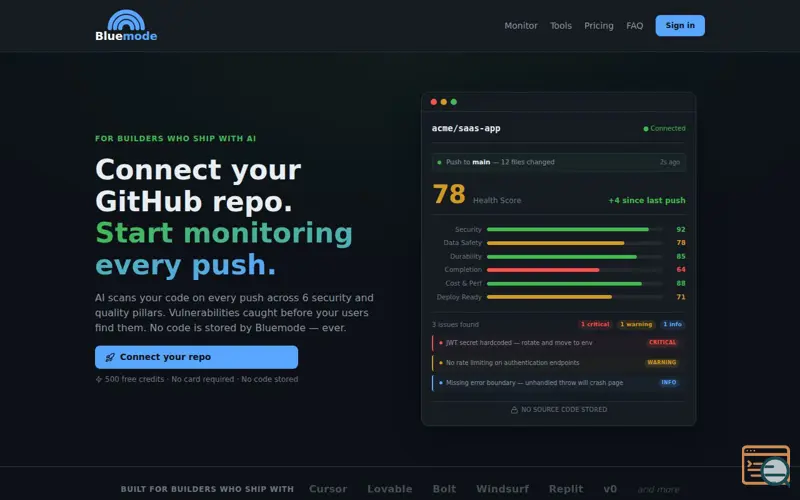
Task: Click the 78 Health Score number
Action: [x=449, y=194]
